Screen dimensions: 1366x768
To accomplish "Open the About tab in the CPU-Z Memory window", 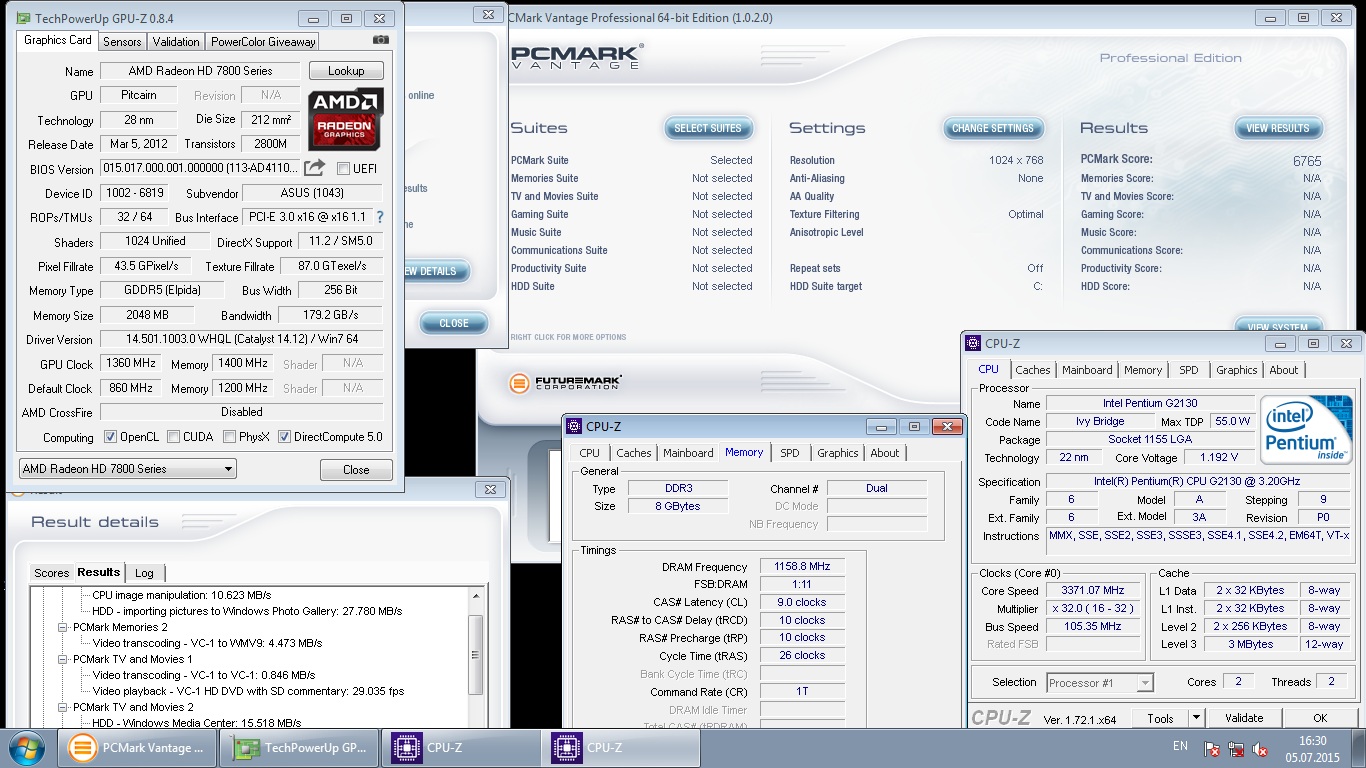I will point(885,453).
